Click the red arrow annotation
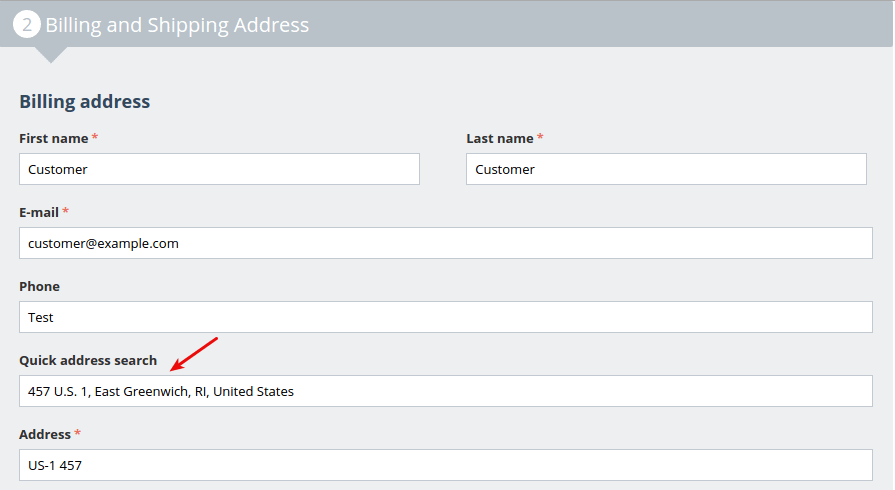 coord(193,353)
